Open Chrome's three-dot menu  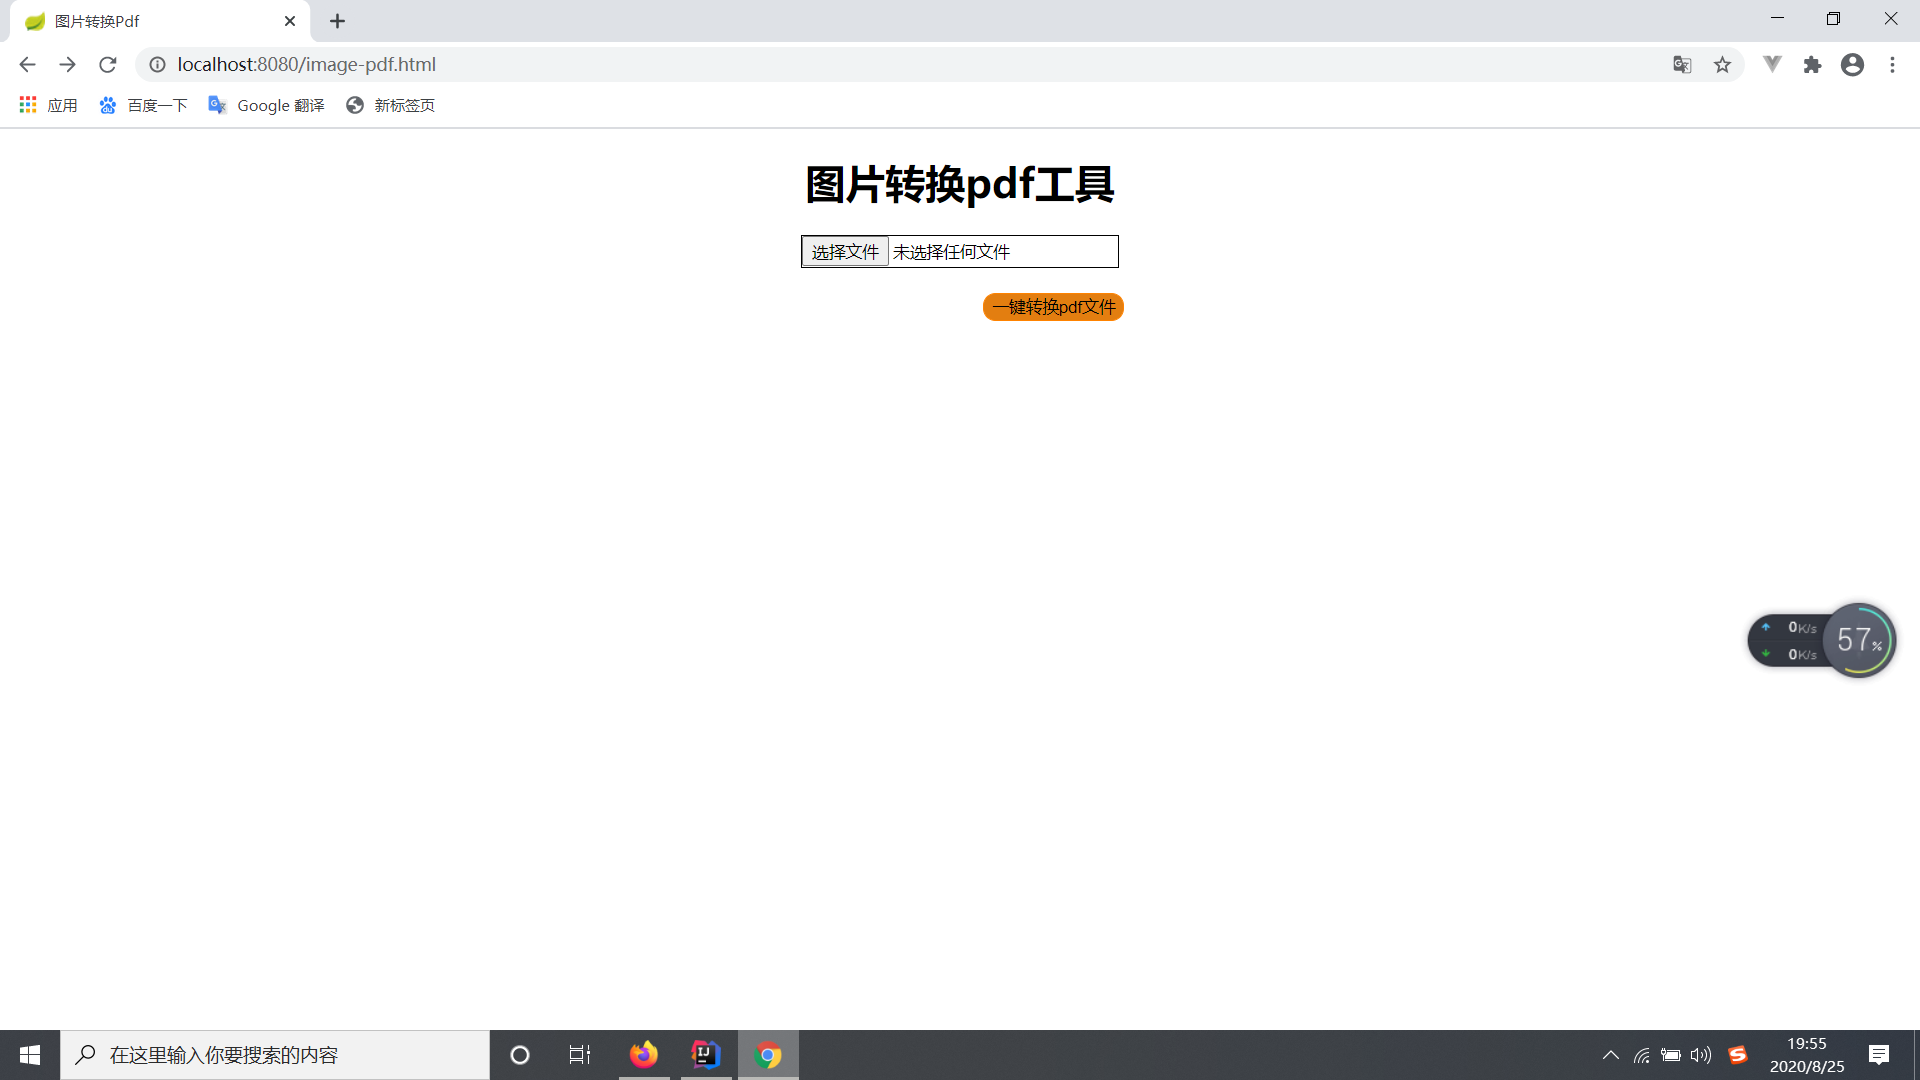[1892, 64]
